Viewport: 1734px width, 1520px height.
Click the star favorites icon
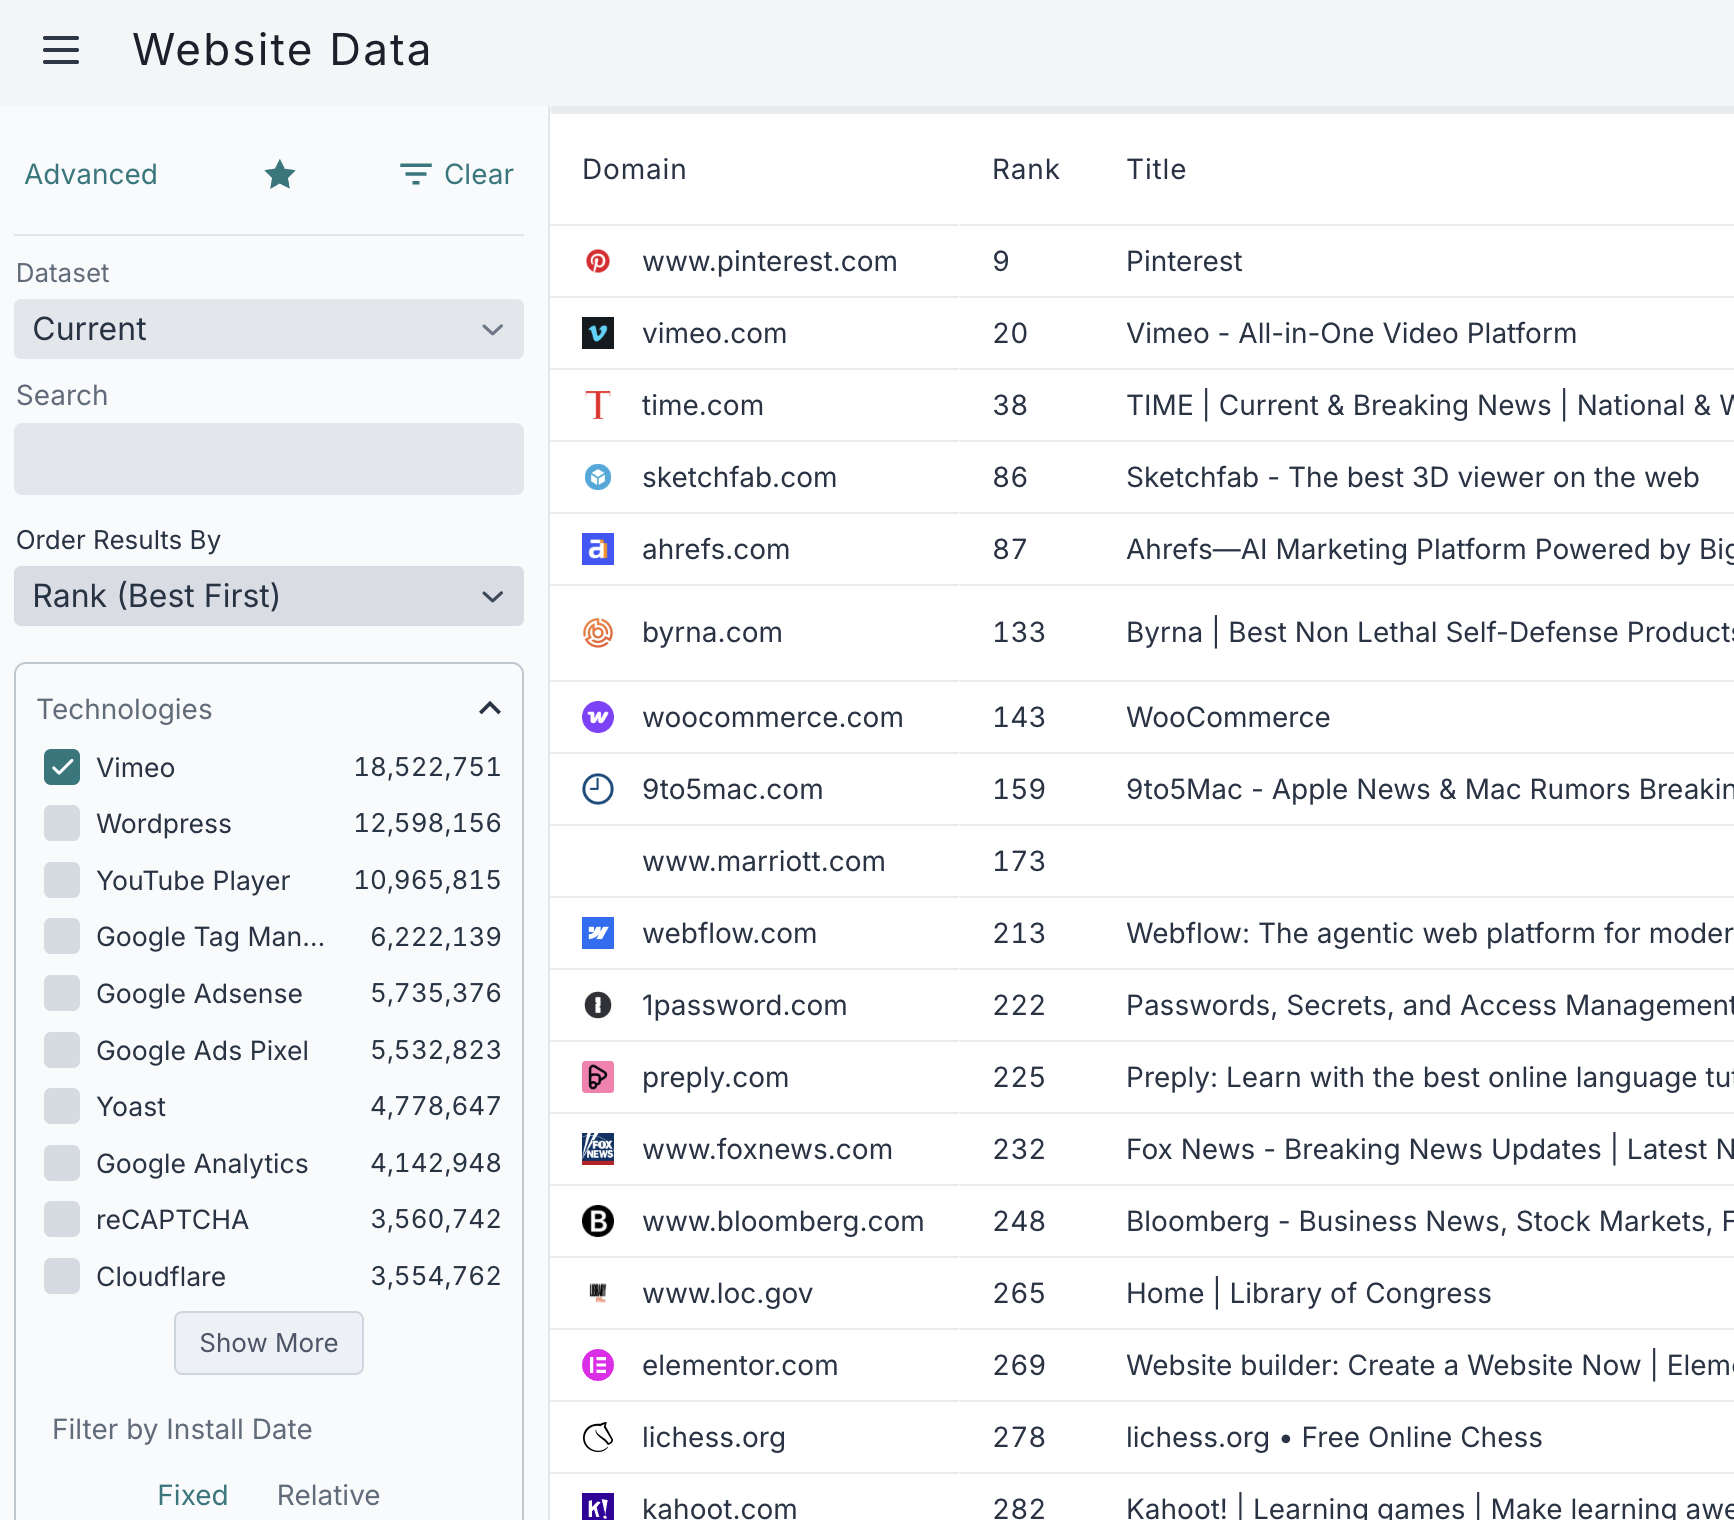(280, 174)
